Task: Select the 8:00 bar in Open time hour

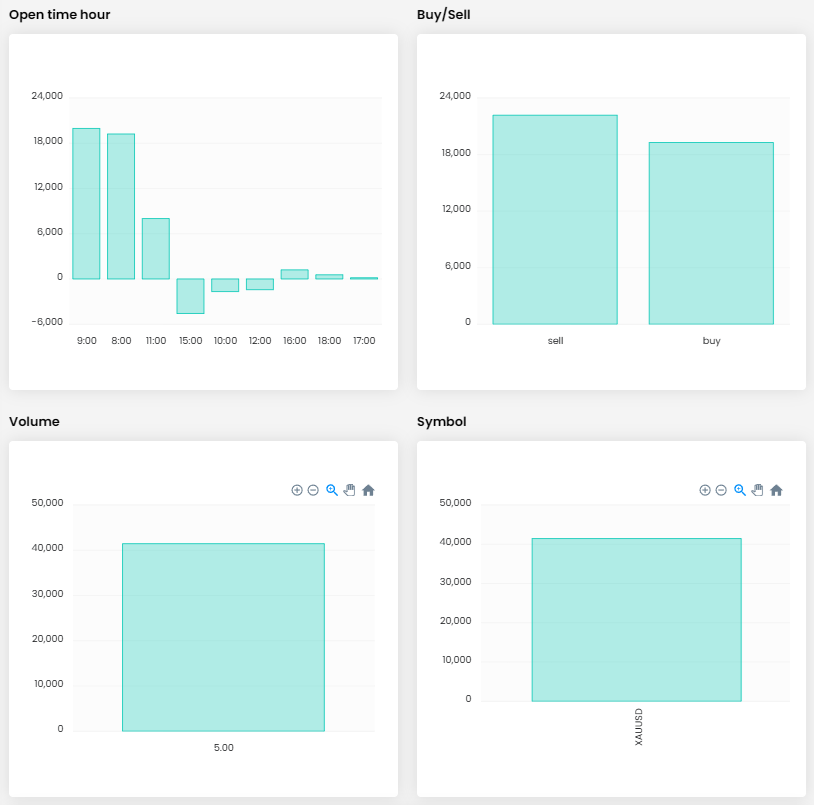Action: 121,206
